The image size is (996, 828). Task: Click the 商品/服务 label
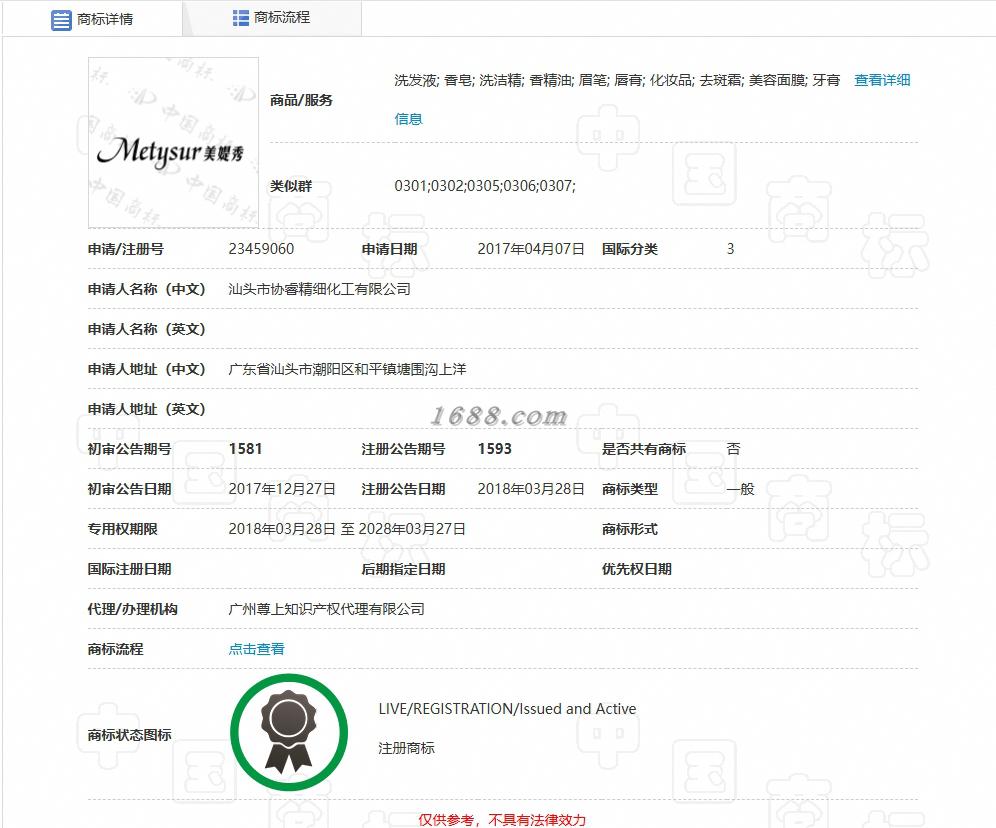301,100
